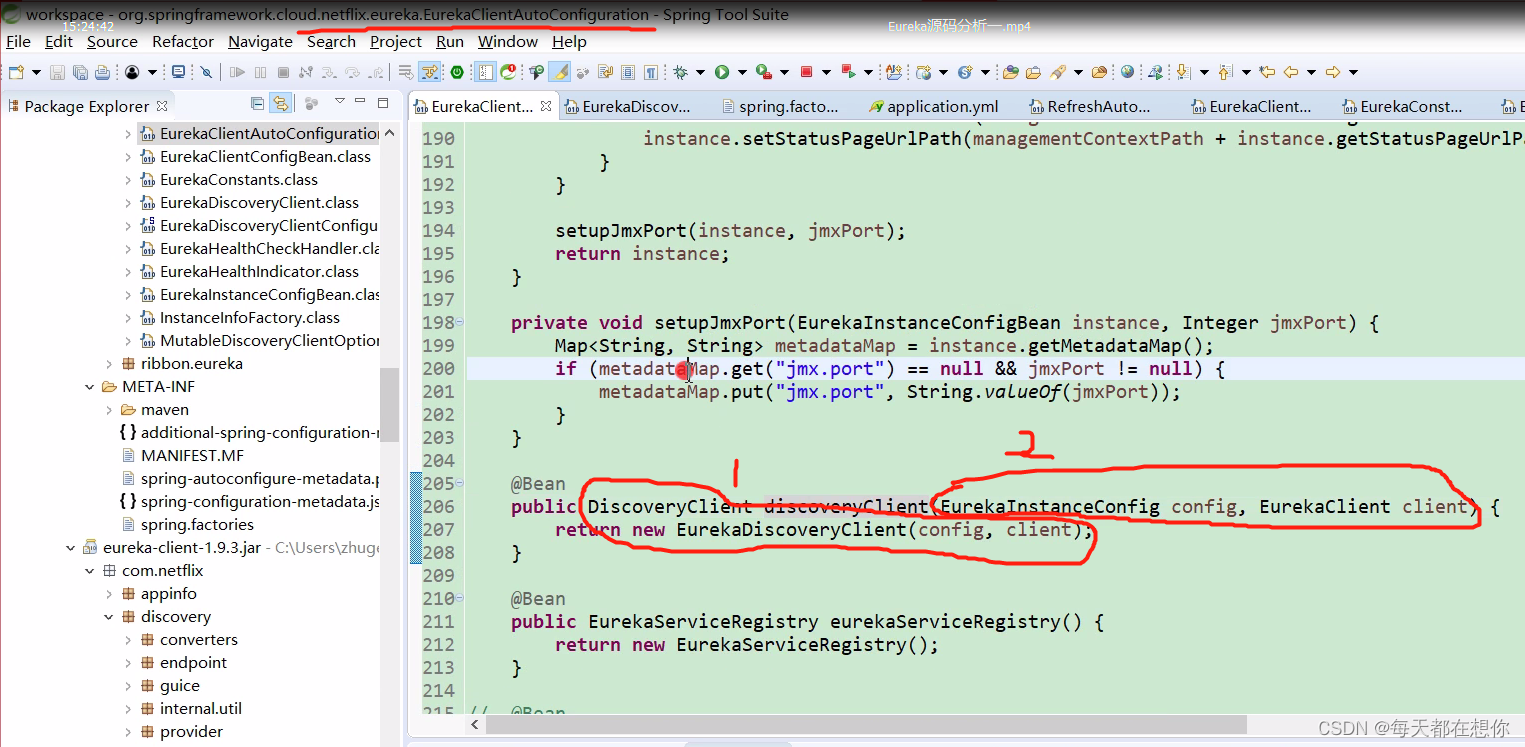Click the Back navigation arrow icon
The height and width of the screenshot is (747, 1525).
(1291, 72)
